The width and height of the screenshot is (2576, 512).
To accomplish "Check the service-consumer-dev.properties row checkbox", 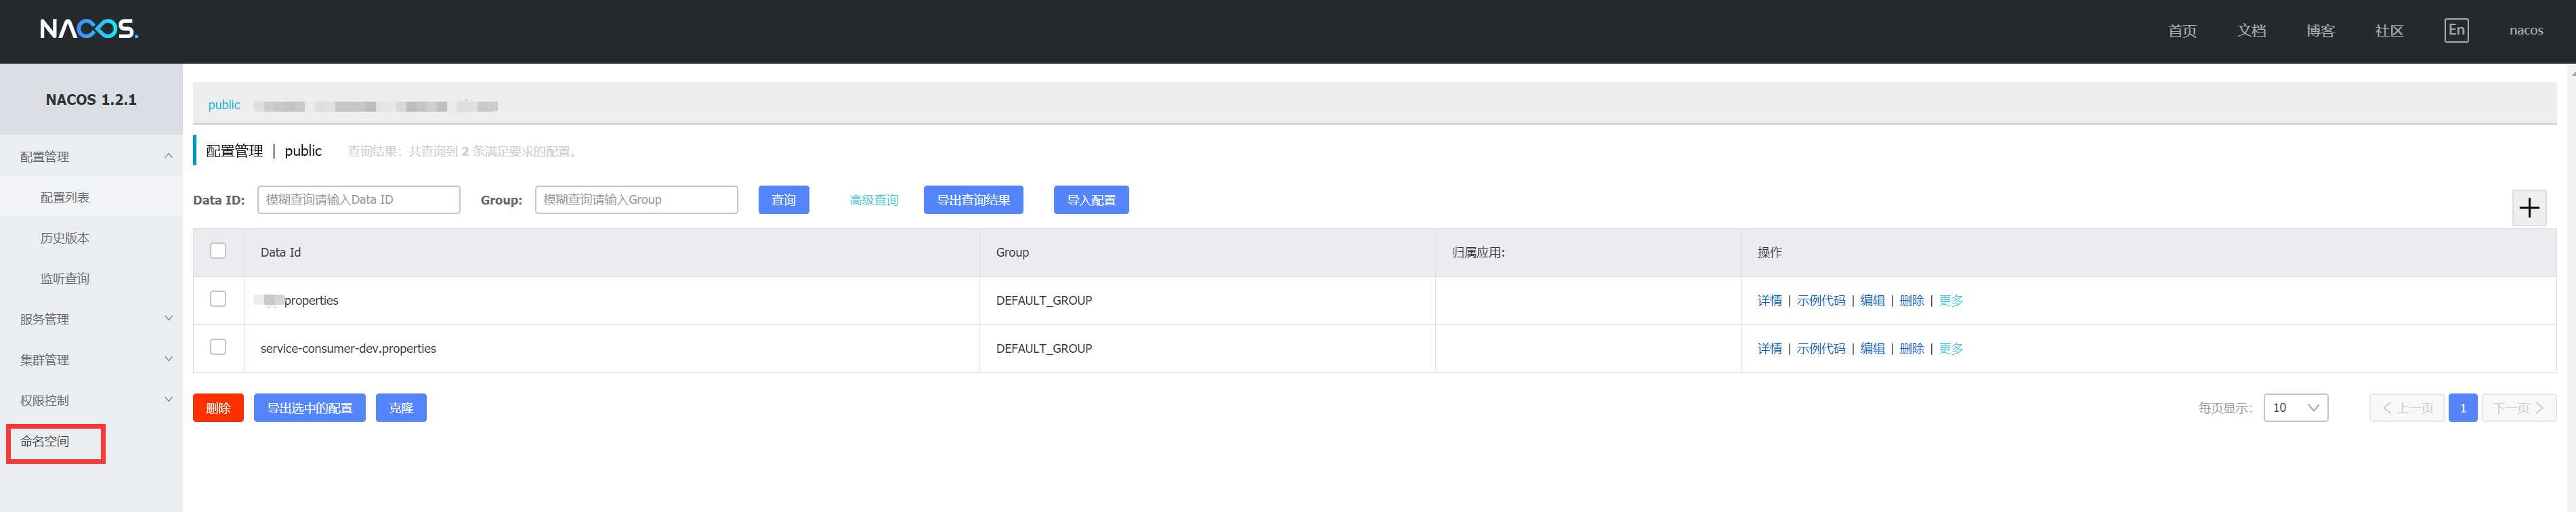I will click(218, 347).
